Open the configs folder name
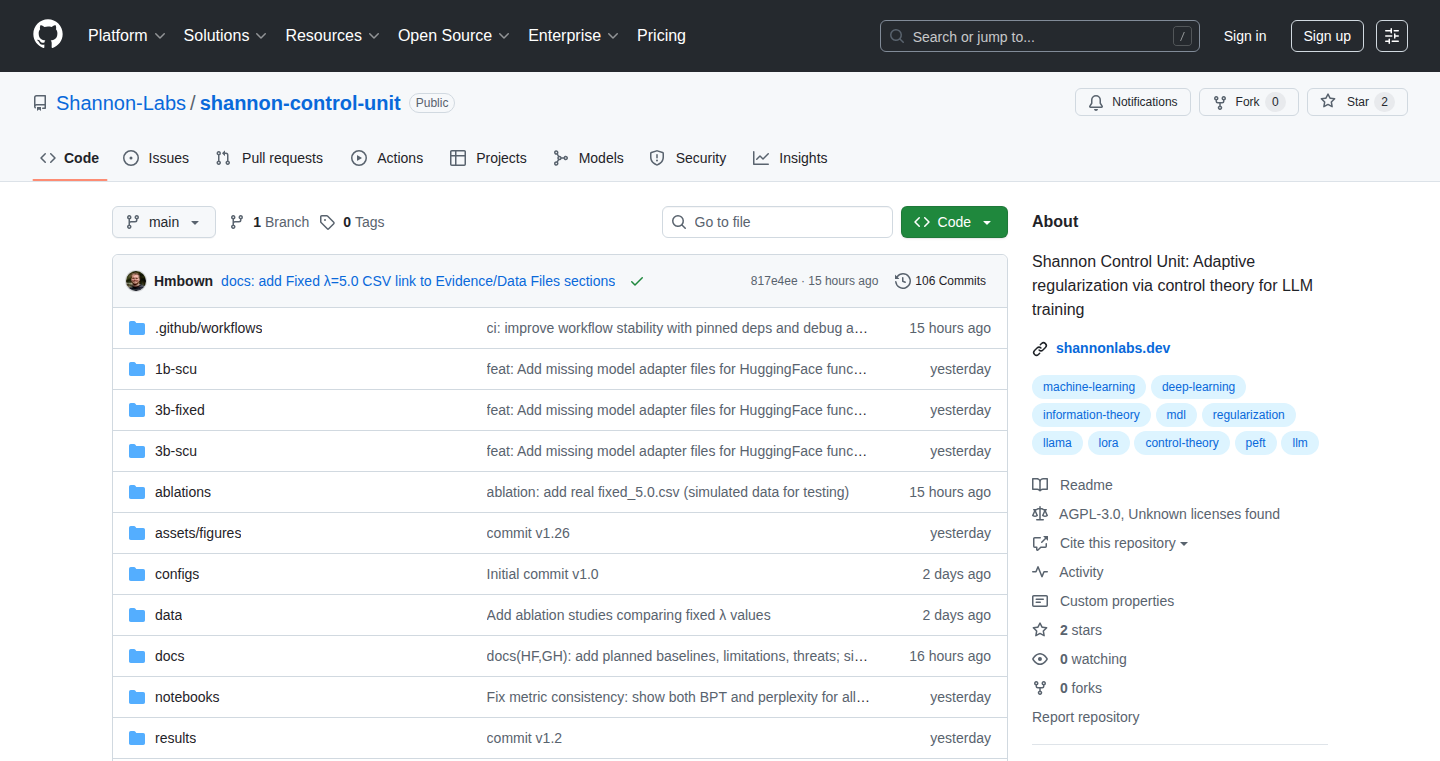This screenshot has height=761, width=1440. point(177,574)
